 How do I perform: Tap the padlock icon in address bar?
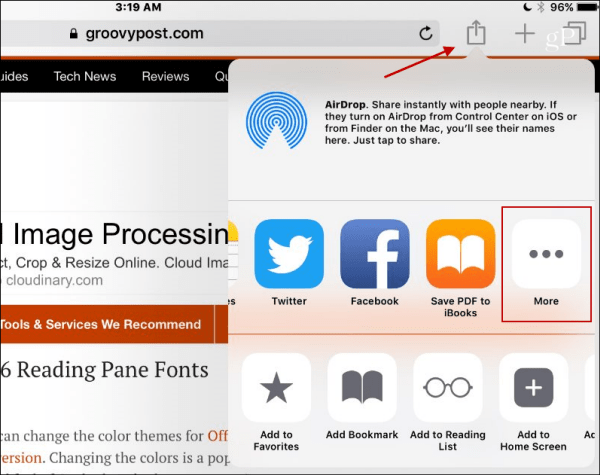(73, 34)
